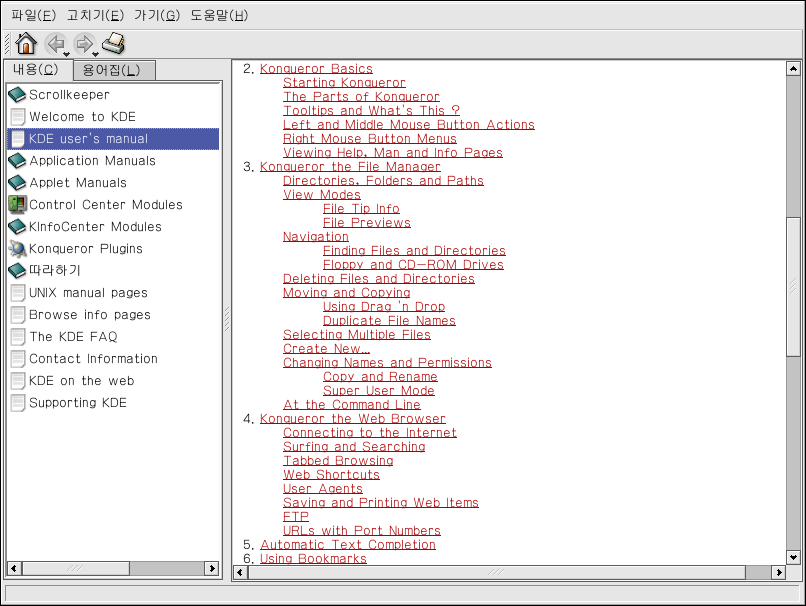This screenshot has width=806, height=606.
Task: Open the 파일(F) menu
Action: pos(33,15)
